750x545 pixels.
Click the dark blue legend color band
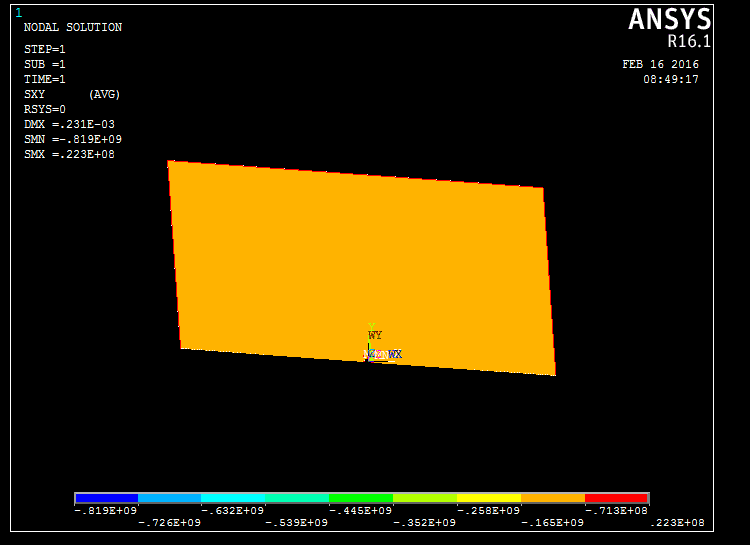tap(106, 498)
